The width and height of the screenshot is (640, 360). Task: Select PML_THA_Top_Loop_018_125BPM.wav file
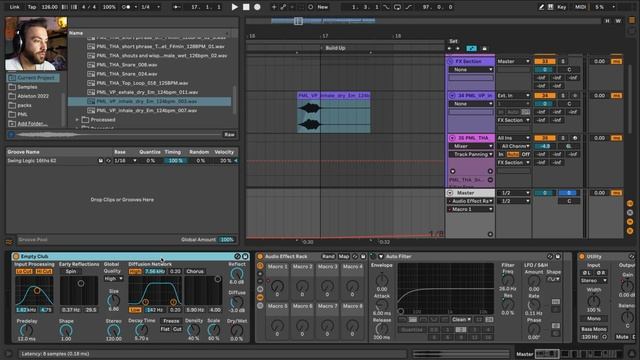tap(142, 83)
